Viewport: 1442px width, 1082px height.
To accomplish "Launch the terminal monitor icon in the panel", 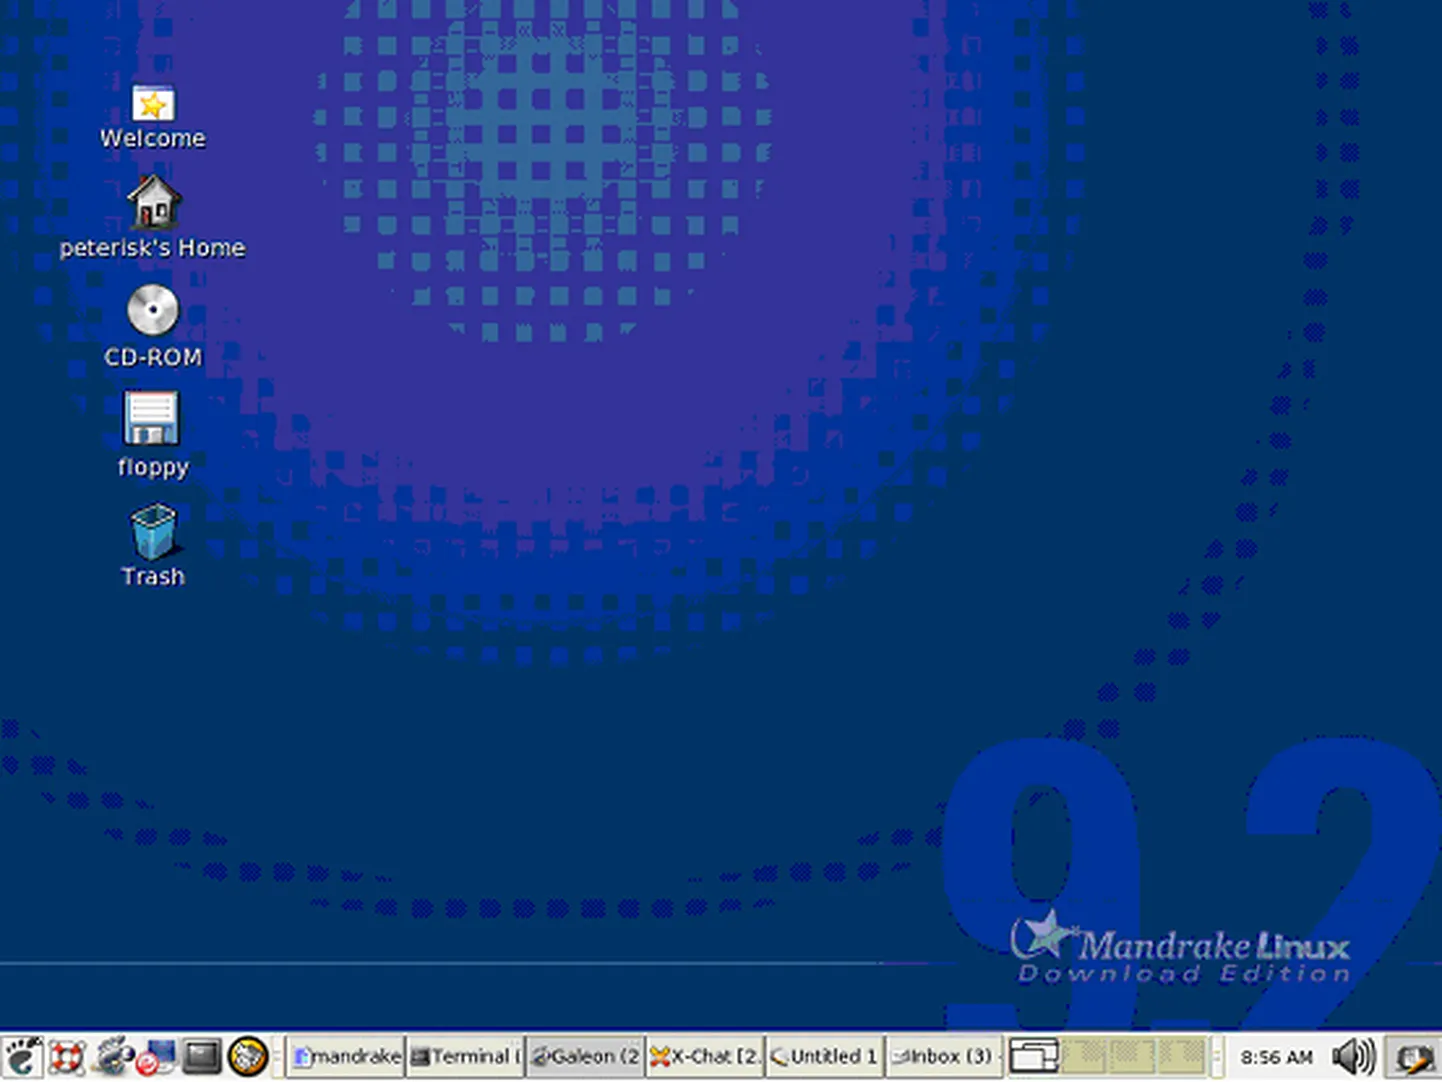I will coord(201,1057).
